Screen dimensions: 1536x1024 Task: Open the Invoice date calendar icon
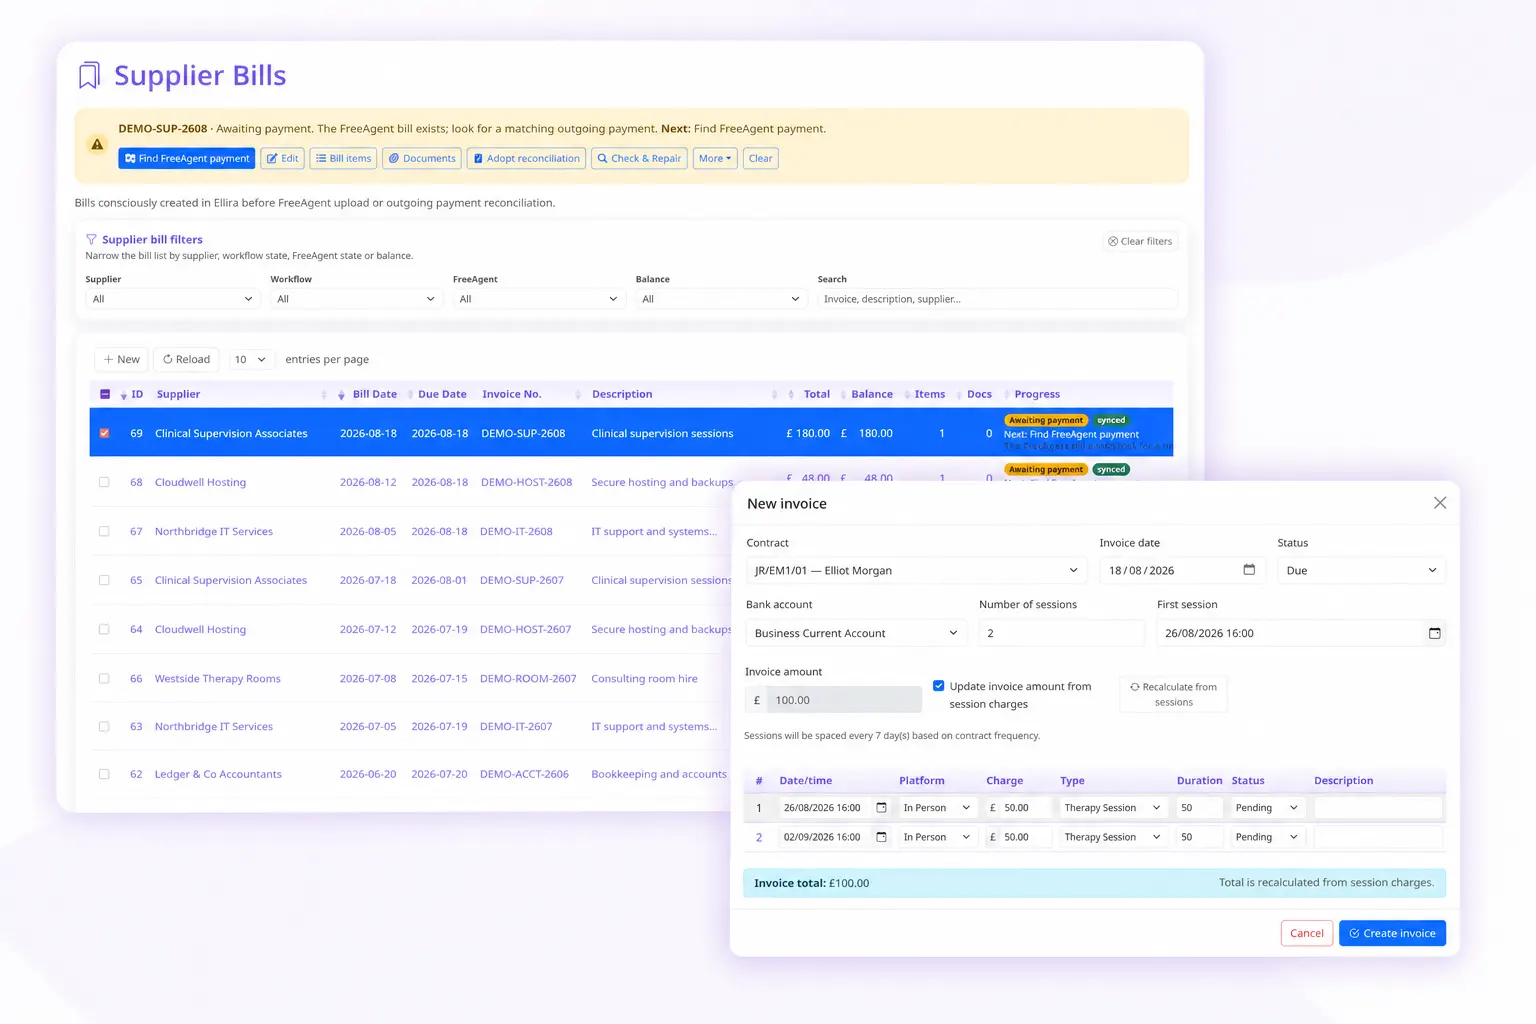point(1249,569)
